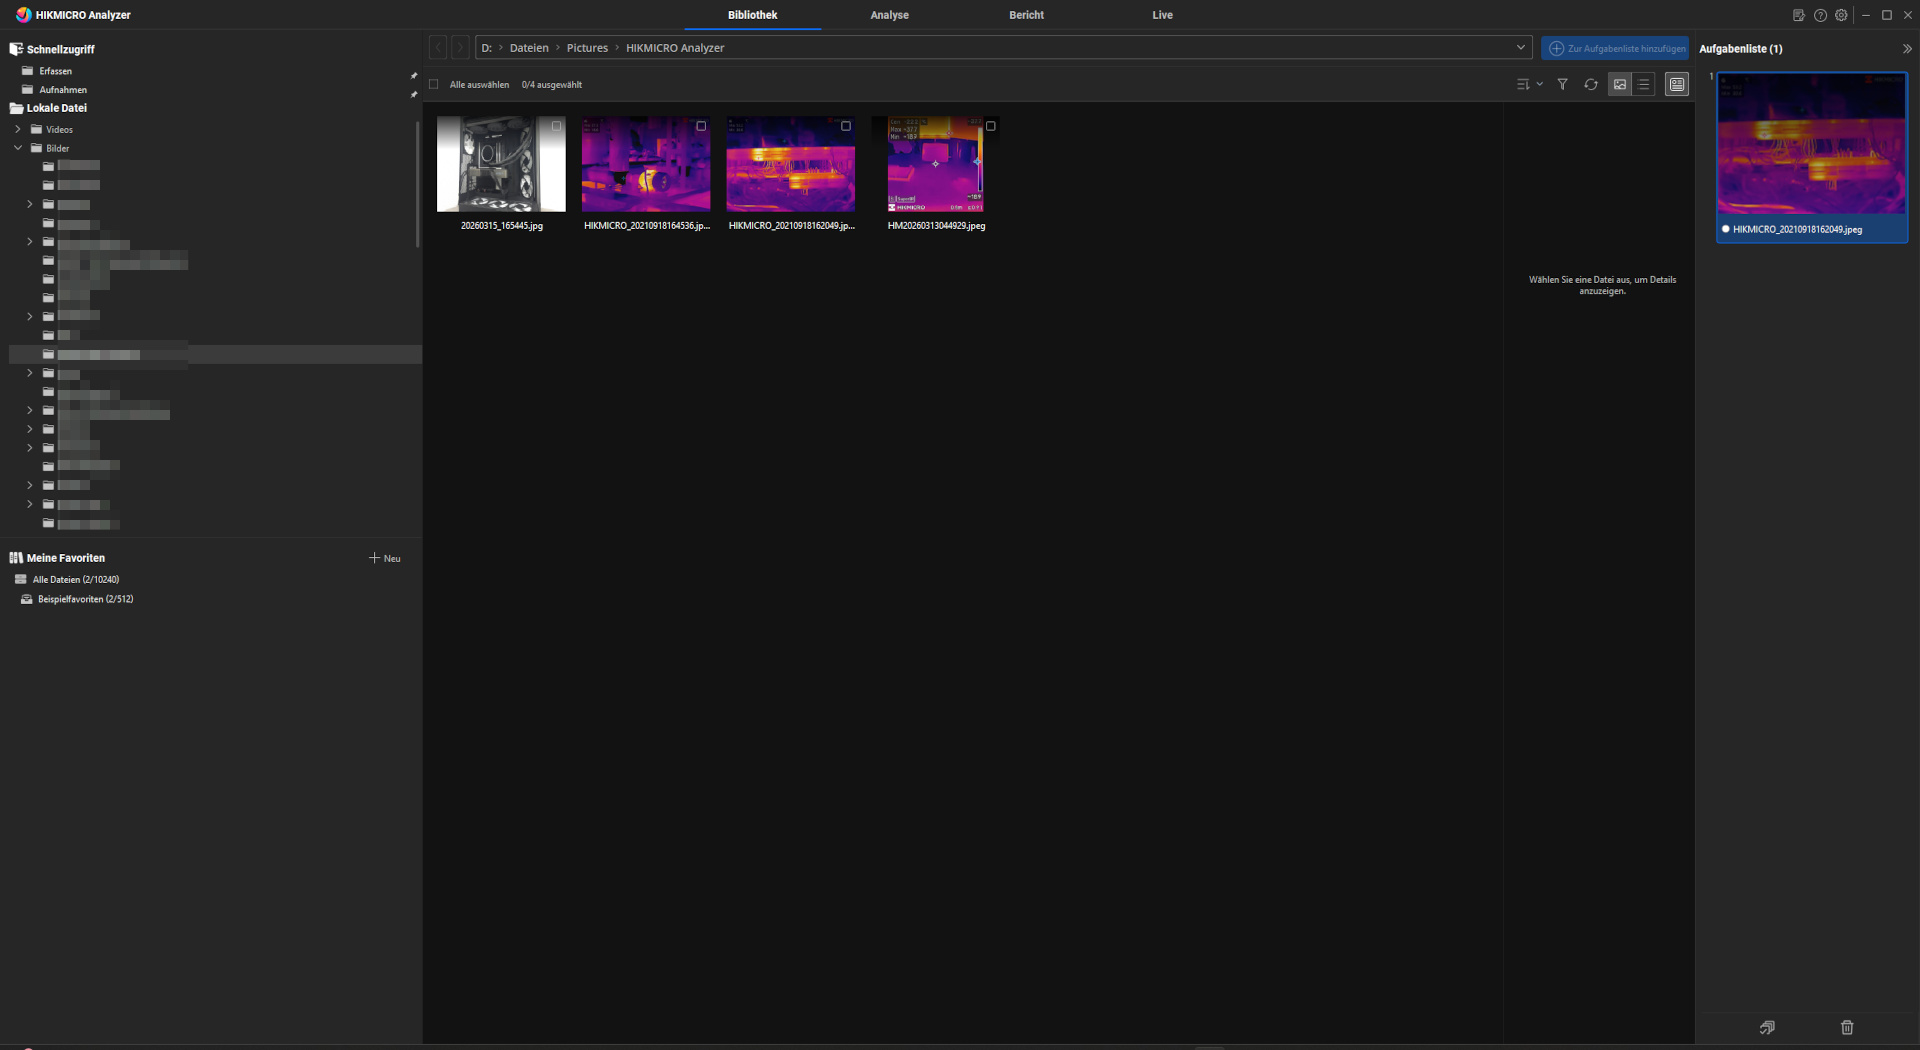
Task: Create new favorite with Neu button
Action: (x=385, y=558)
